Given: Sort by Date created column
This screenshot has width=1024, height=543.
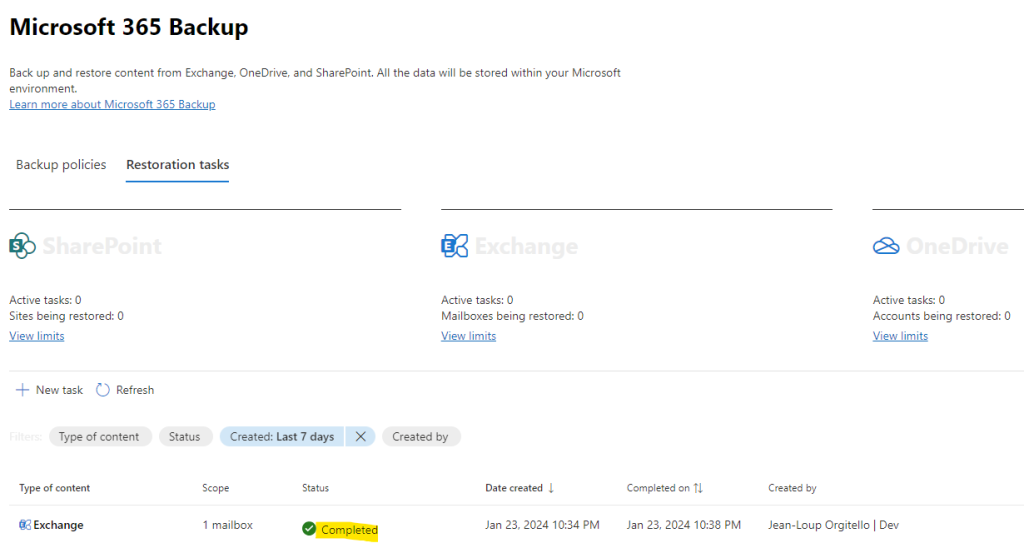Looking at the screenshot, I should click(514, 488).
